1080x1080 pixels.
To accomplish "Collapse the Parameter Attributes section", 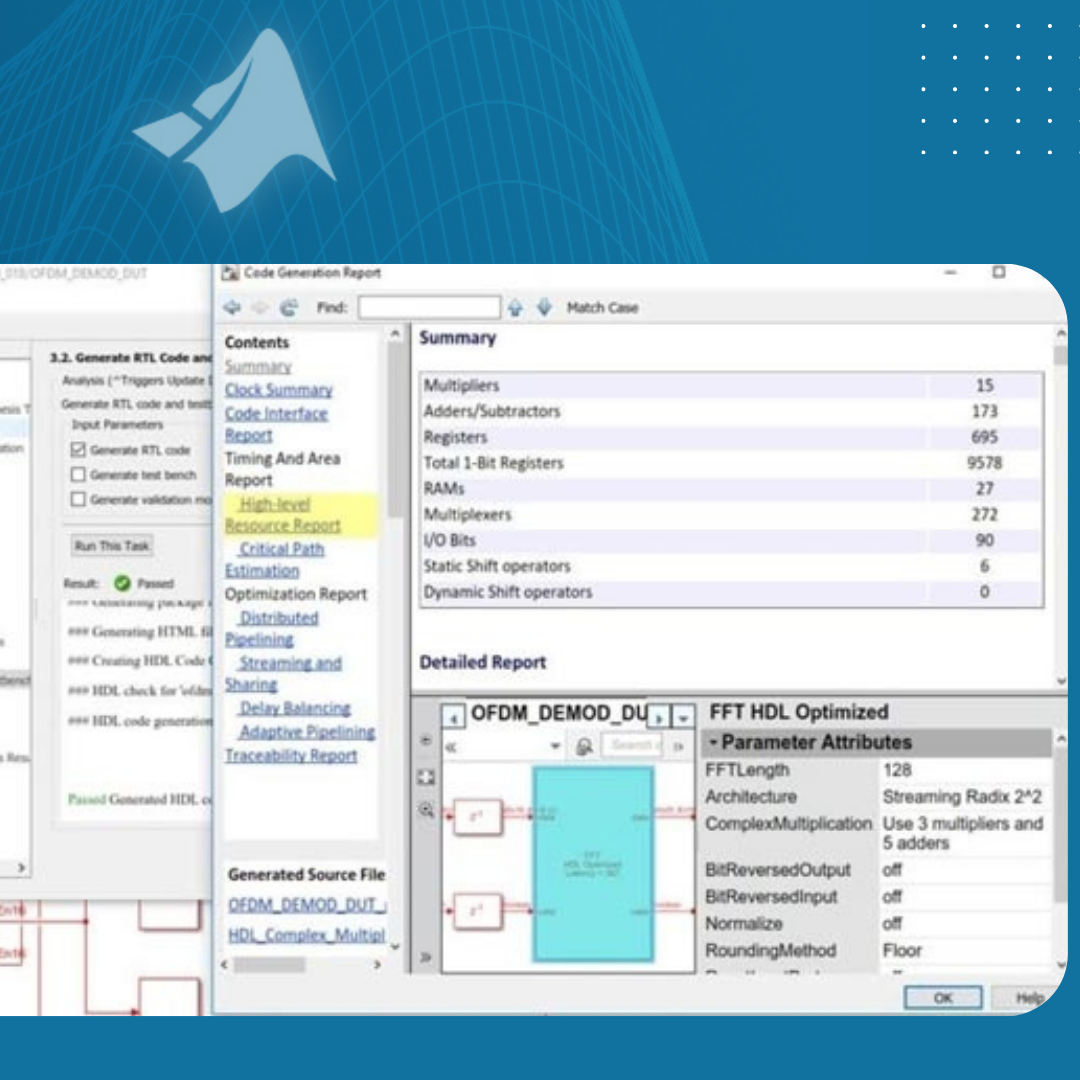I will click(x=714, y=743).
